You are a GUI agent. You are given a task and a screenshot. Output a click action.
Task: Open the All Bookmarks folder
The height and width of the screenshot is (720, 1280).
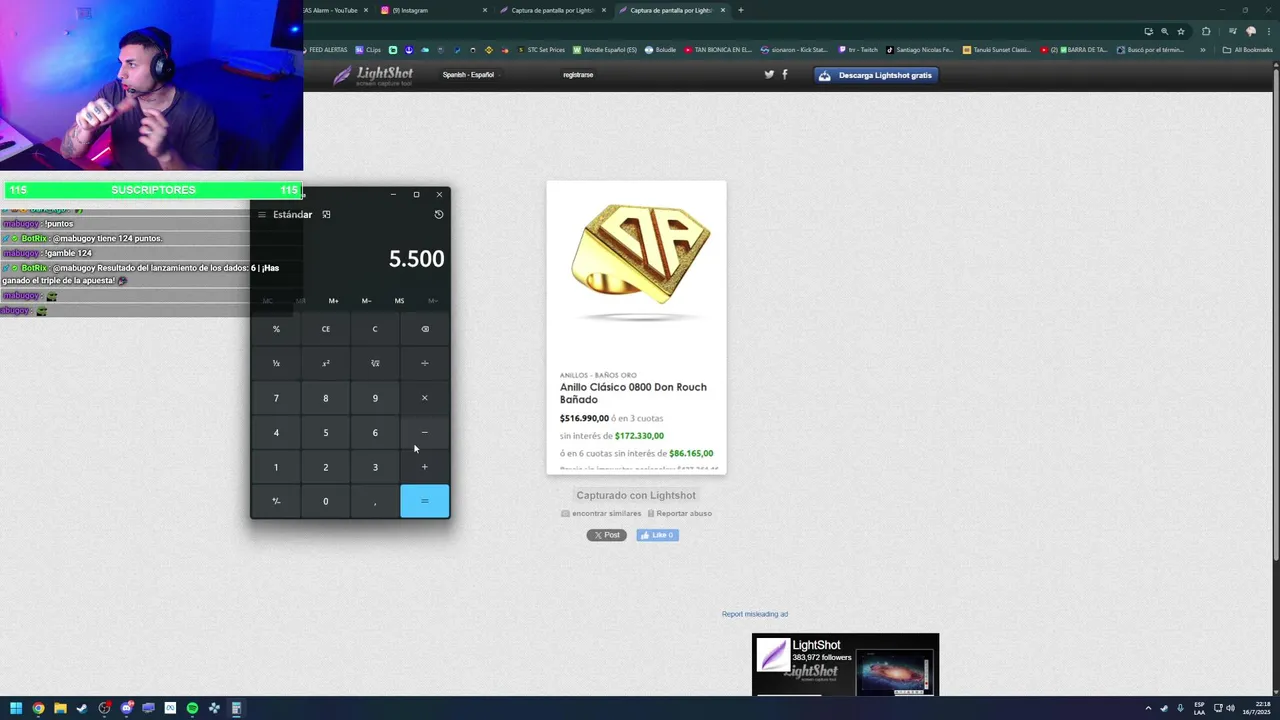tap(1248, 50)
